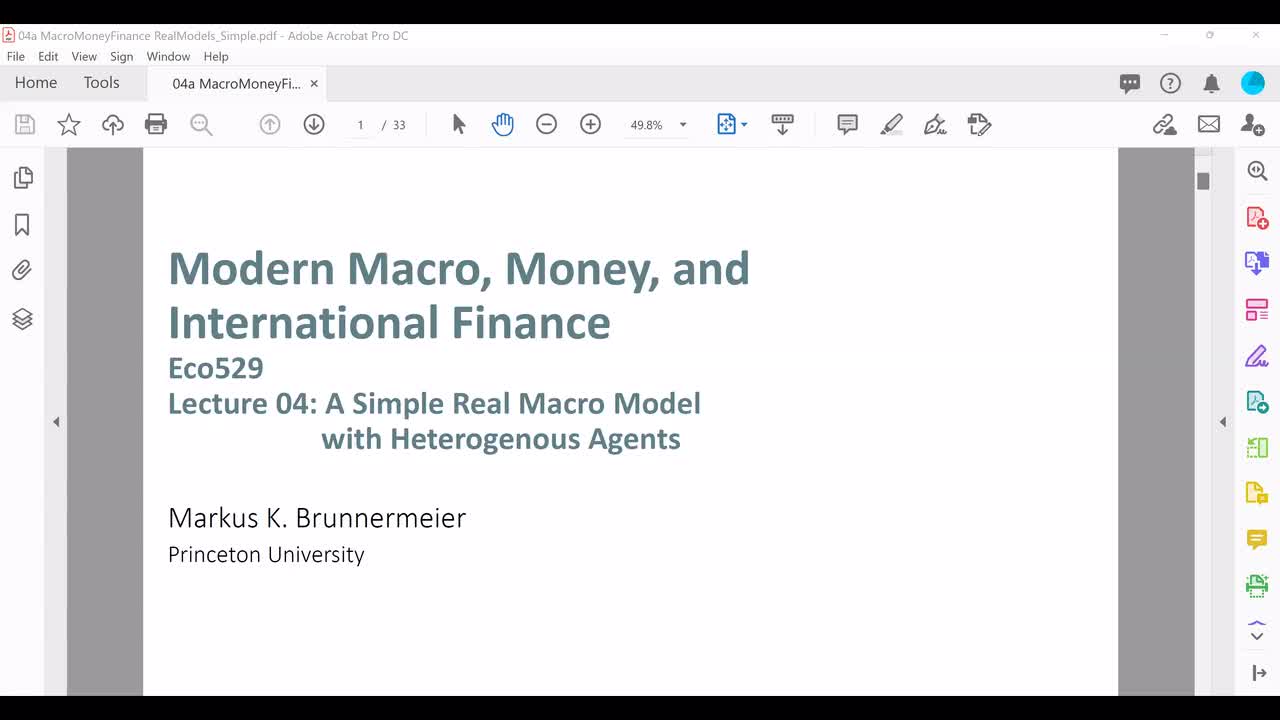Open the Organize Pages tool in right pane
Viewport: 1280px width, 720px height.
tap(1257, 310)
